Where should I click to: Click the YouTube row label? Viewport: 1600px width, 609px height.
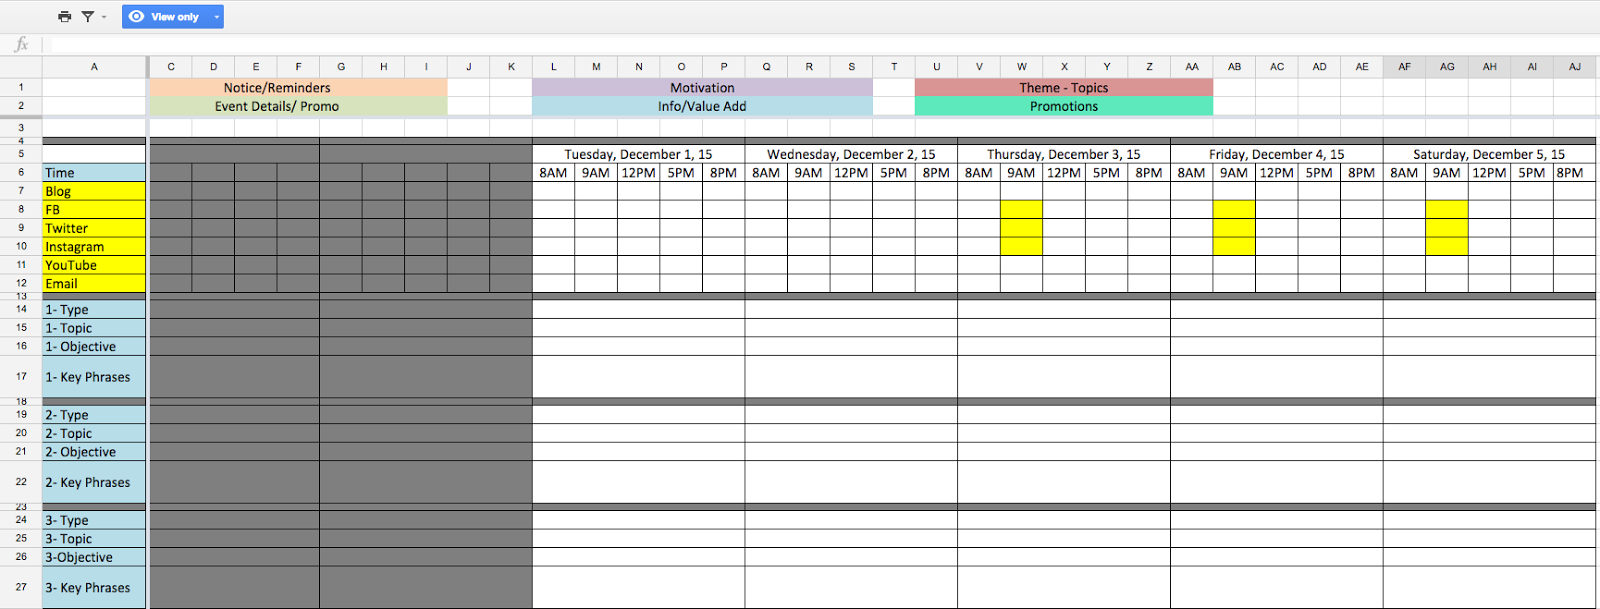[x=94, y=265]
